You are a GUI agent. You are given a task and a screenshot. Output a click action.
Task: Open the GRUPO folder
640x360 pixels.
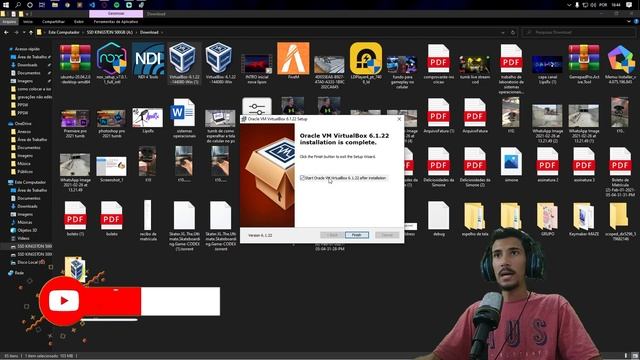(x=547, y=216)
